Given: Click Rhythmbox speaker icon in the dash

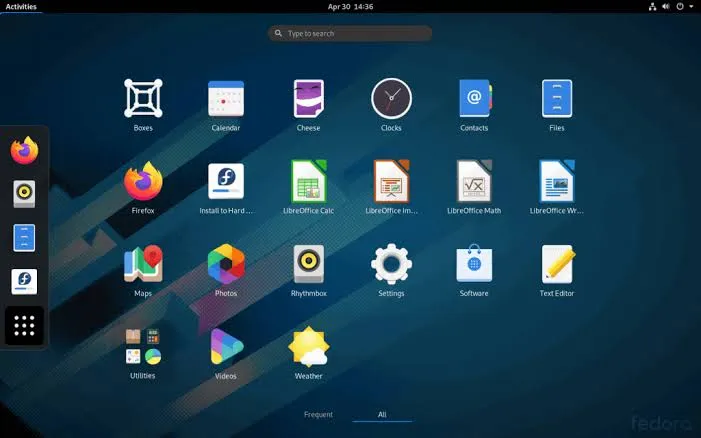Looking at the screenshot, I should pyautogui.click(x=24, y=194).
